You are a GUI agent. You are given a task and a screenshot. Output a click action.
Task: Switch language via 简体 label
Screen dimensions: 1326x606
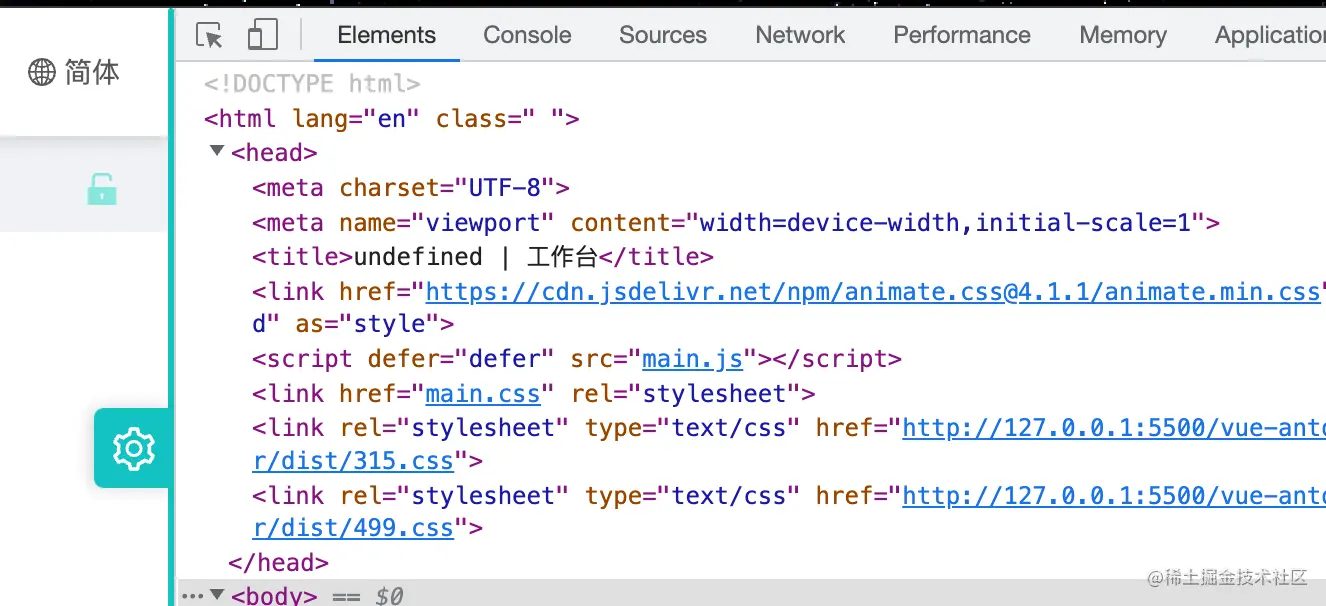pos(92,72)
